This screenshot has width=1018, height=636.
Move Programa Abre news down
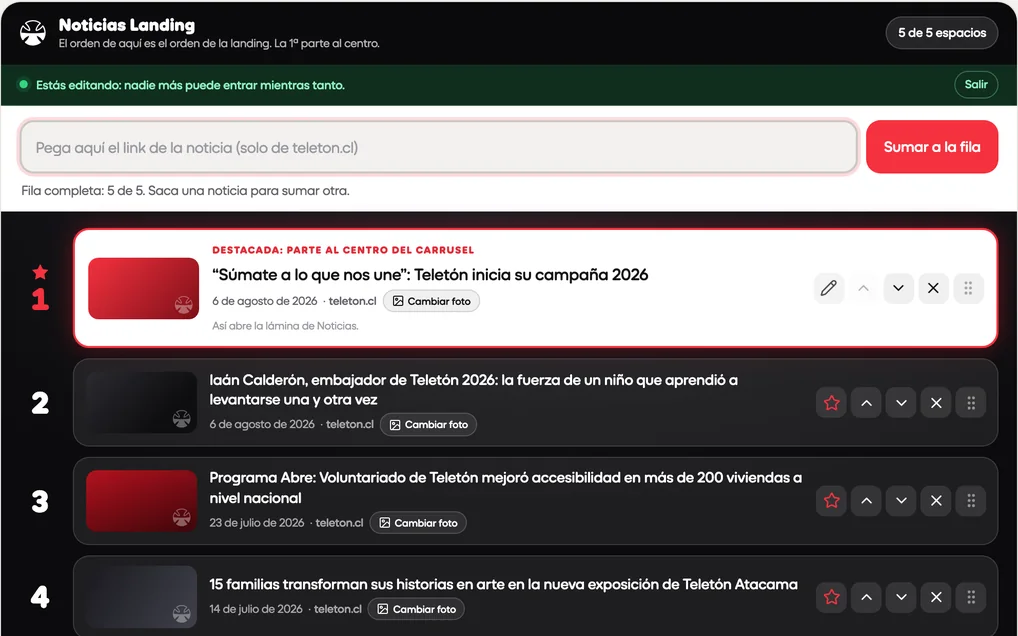[901, 500]
